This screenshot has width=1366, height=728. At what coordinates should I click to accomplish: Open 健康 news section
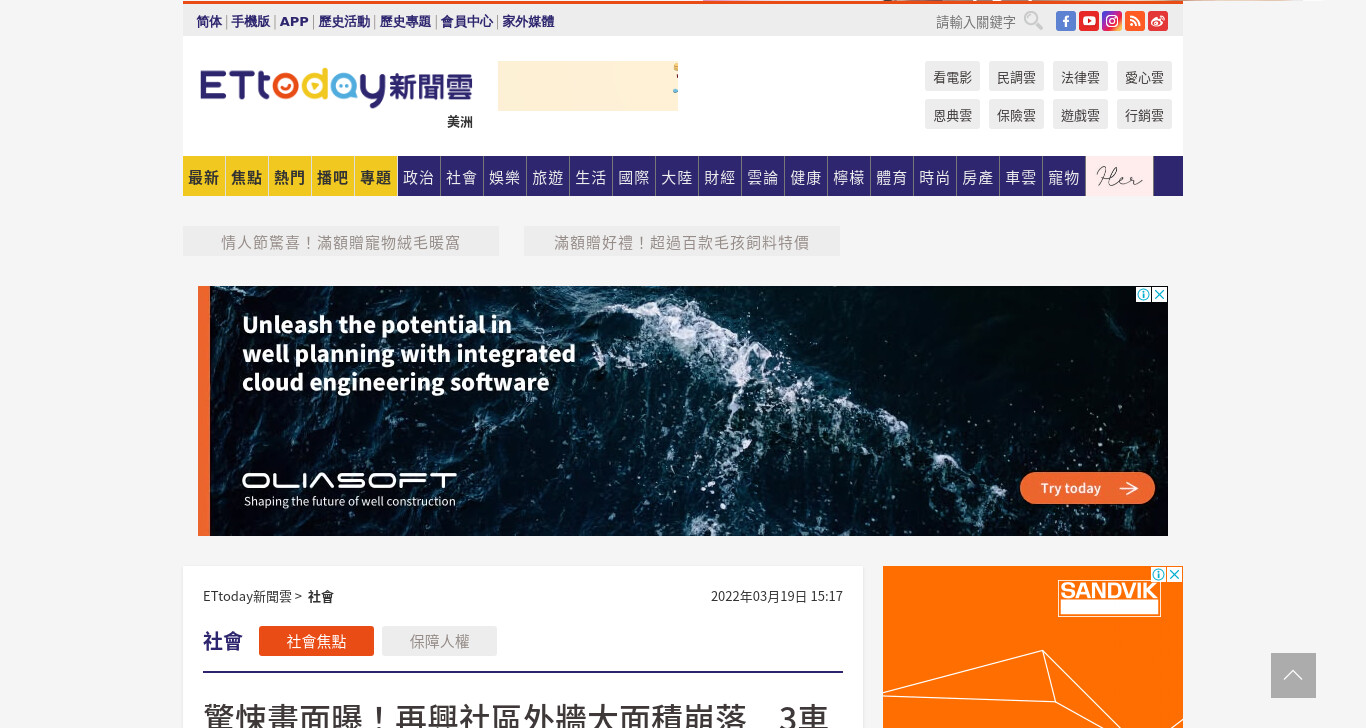coord(806,176)
